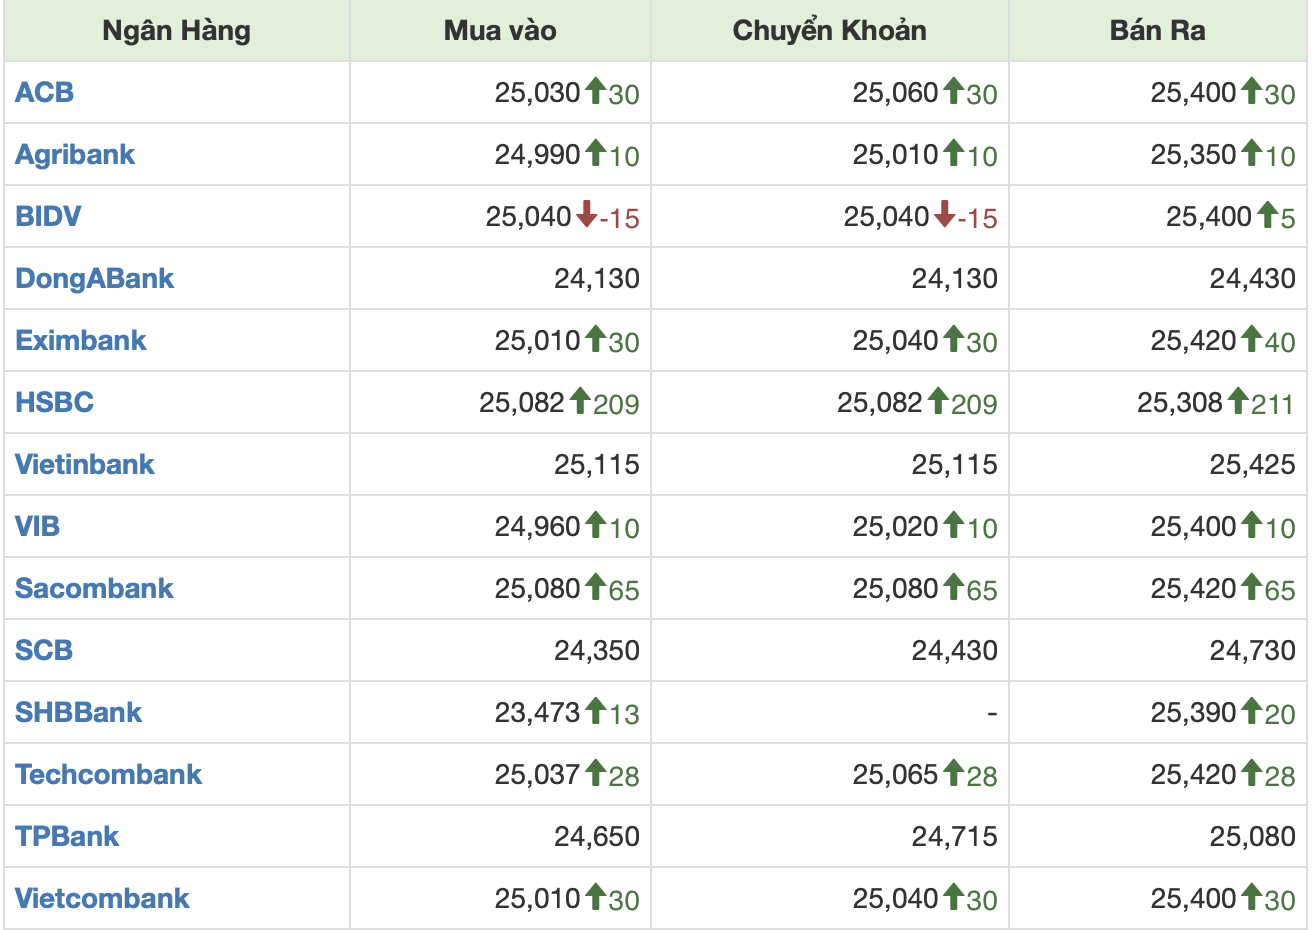Viewport: 1312px width, 930px height.
Task: Click the Vietcombank link
Action: pyautogui.click(x=102, y=898)
